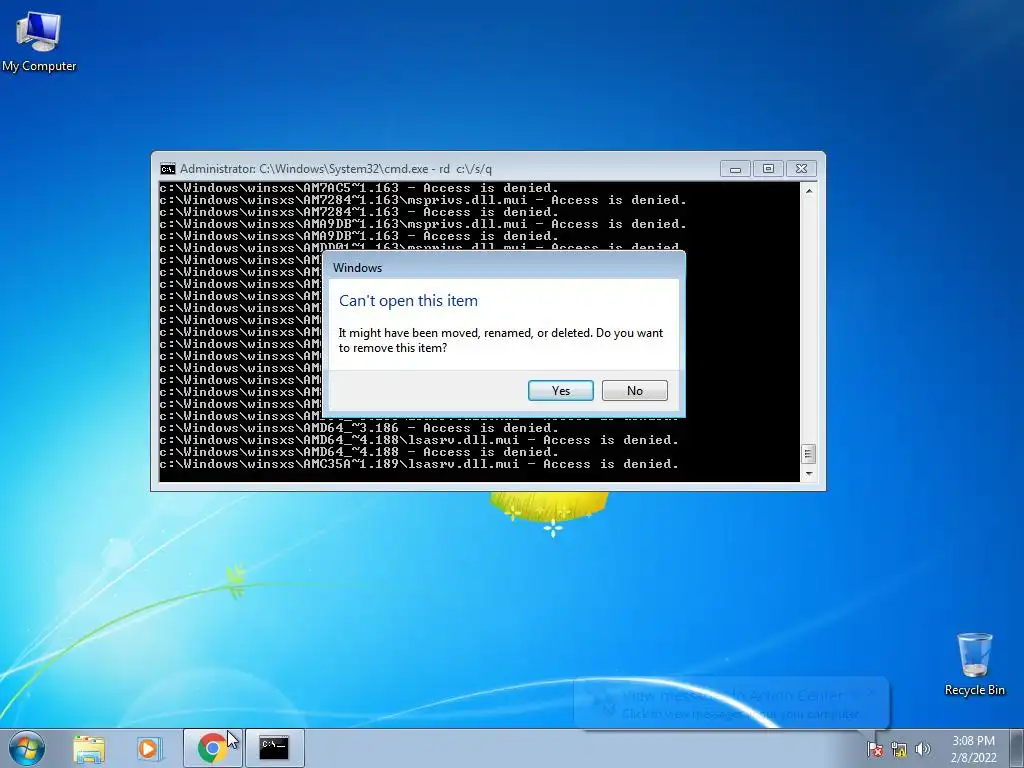This screenshot has width=1024, height=768.
Task: Minimize the cmd.exe window
Action: pyautogui.click(x=735, y=169)
